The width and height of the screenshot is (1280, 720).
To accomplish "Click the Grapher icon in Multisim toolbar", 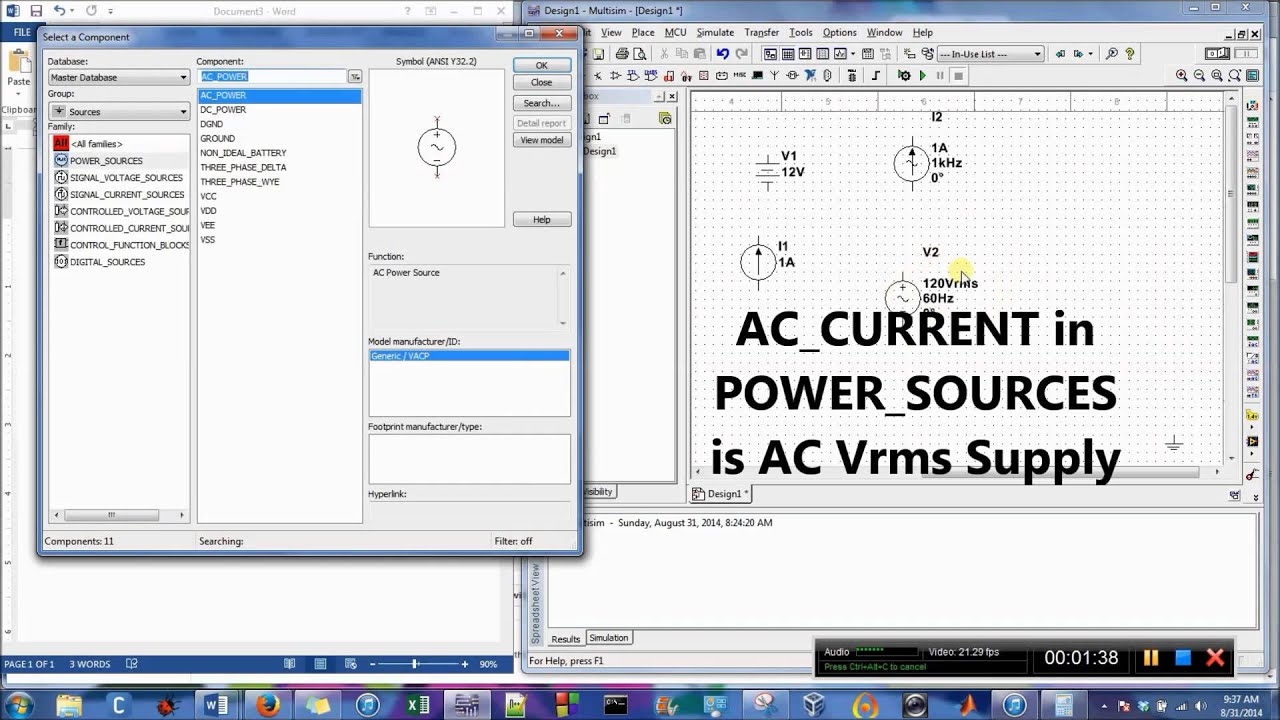I will tap(840, 54).
